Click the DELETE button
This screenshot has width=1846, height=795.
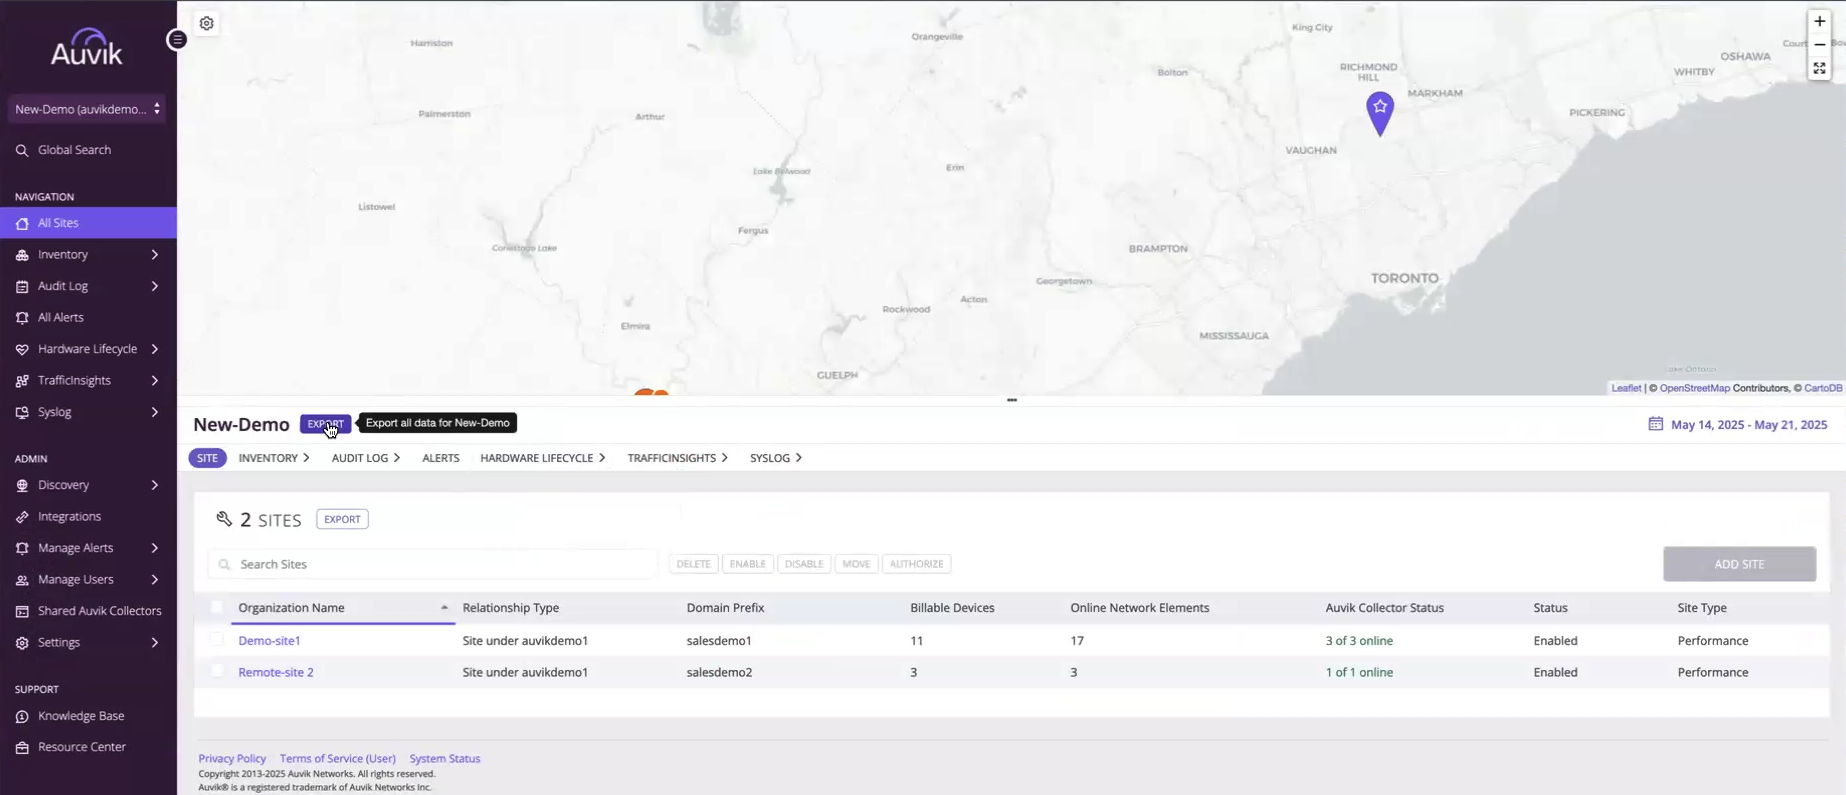tap(693, 564)
